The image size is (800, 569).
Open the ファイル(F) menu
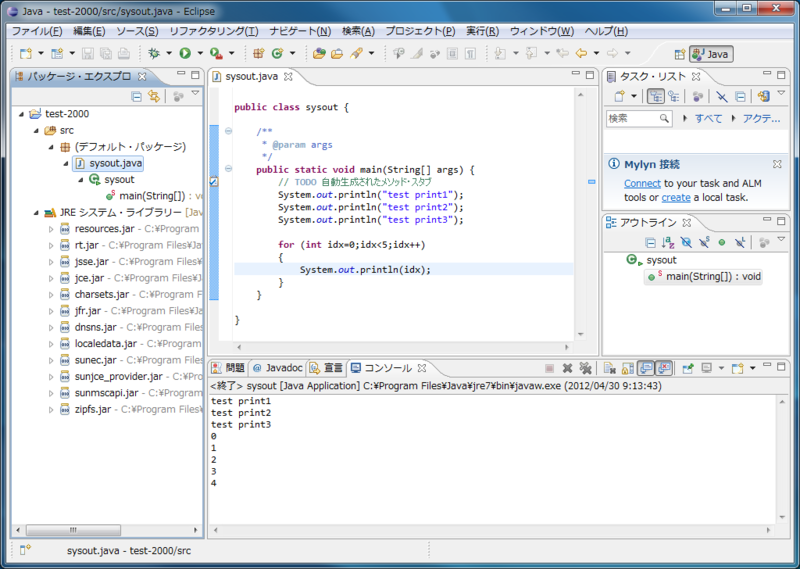tap(37, 31)
